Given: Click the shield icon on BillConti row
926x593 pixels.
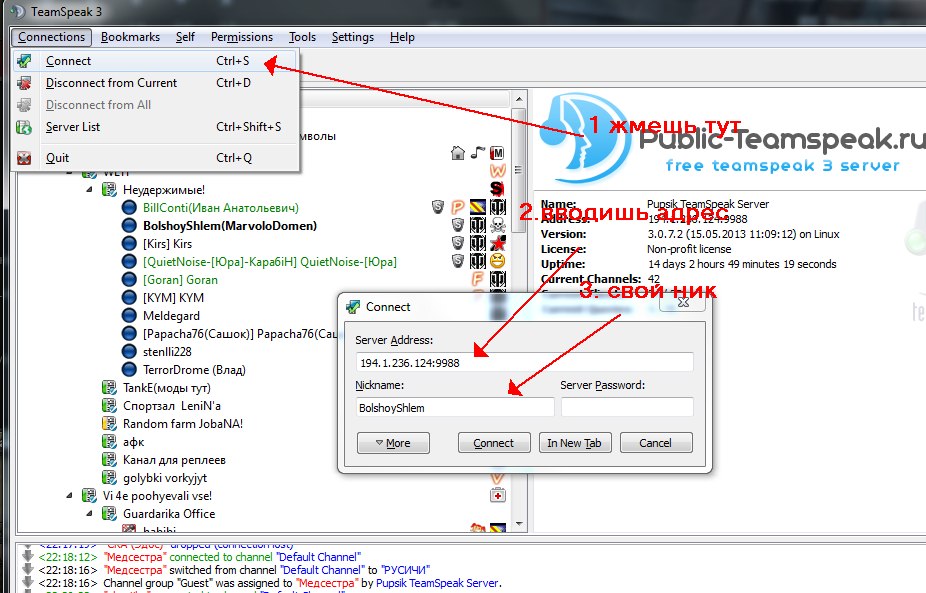Looking at the screenshot, I should (x=438, y=207).
